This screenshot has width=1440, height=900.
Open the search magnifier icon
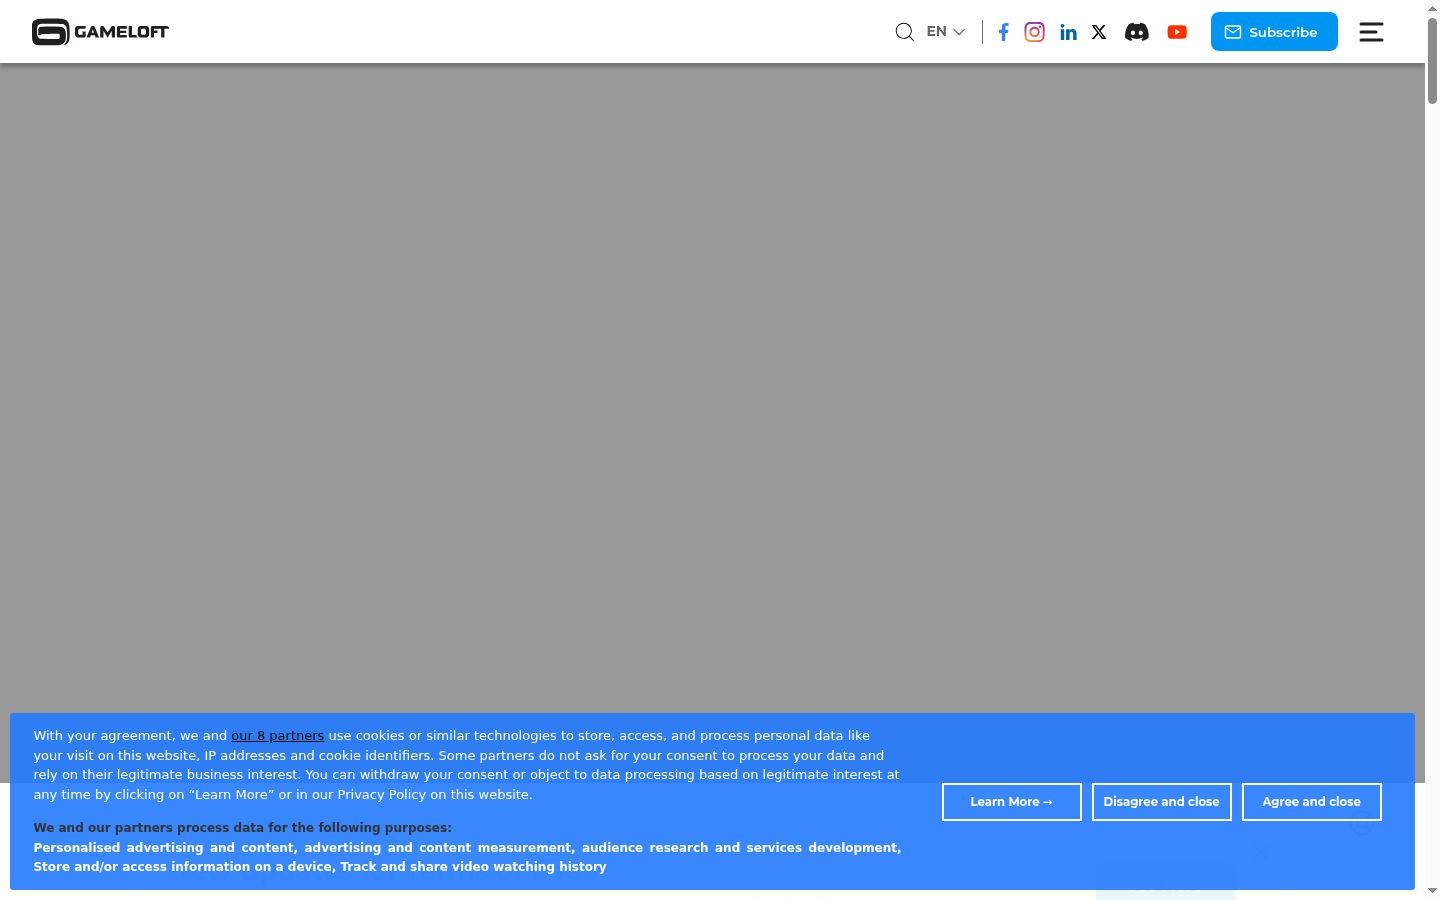[x=904, y=32]
